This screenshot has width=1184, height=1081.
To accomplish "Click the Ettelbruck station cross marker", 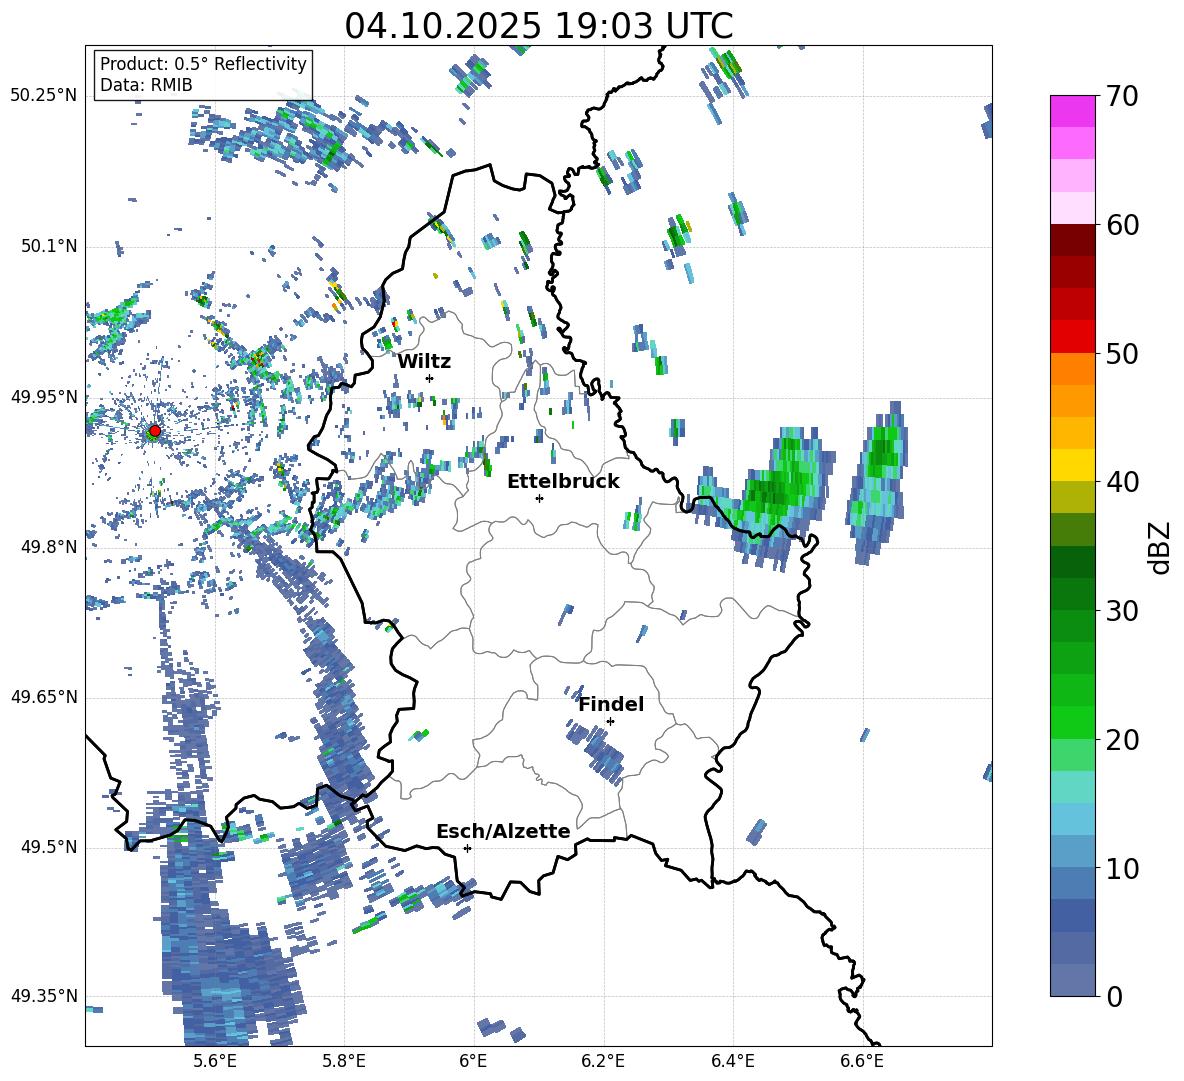I will (x=539, y=498).
